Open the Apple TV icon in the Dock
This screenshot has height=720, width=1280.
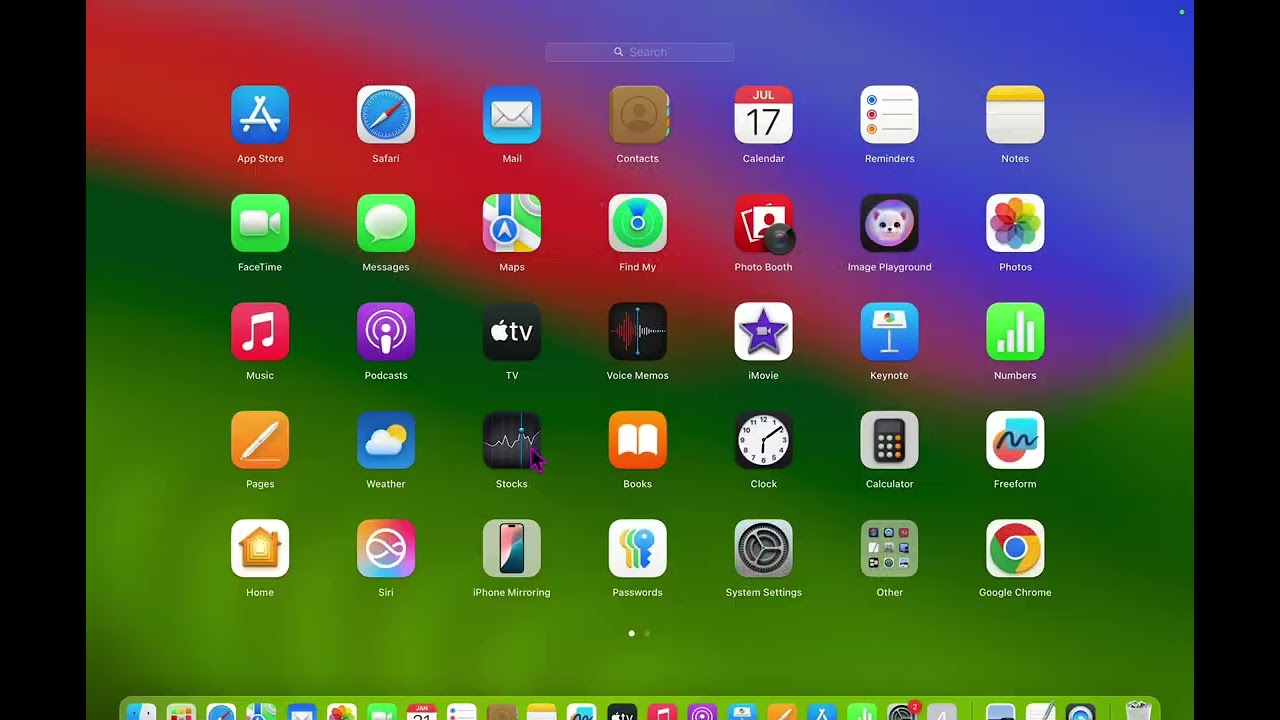[622, 712]
